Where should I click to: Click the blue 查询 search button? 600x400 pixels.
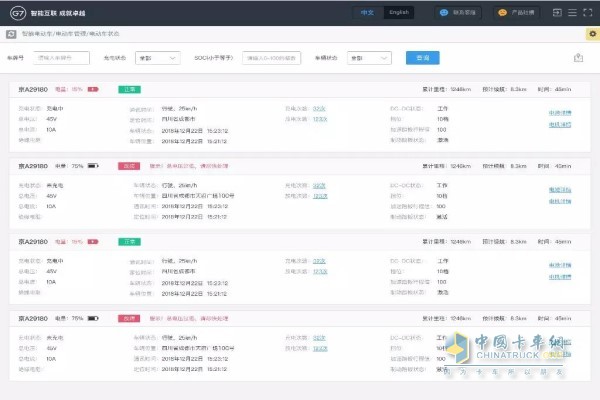tap(422, 58)
